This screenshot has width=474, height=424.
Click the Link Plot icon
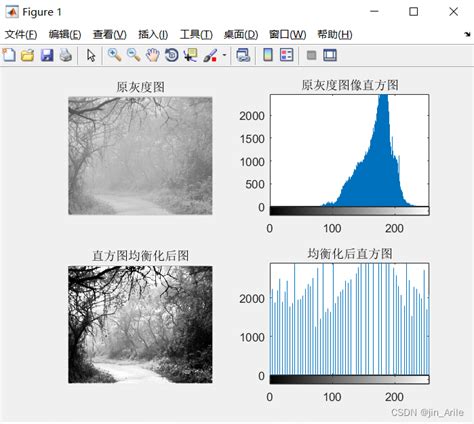click(243, 55)
